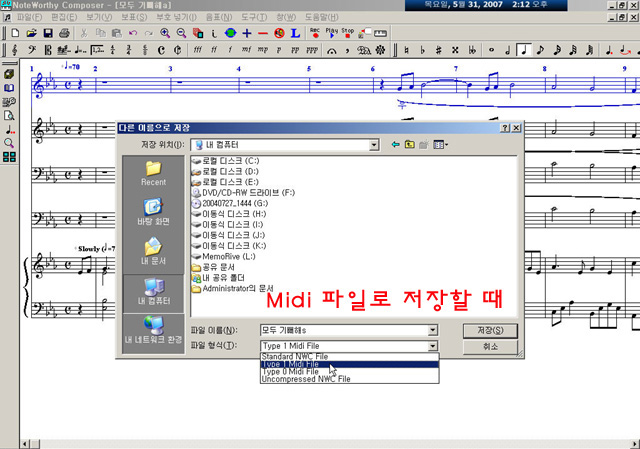Insert mezzo-forte mf dynamic

point(247,50)
